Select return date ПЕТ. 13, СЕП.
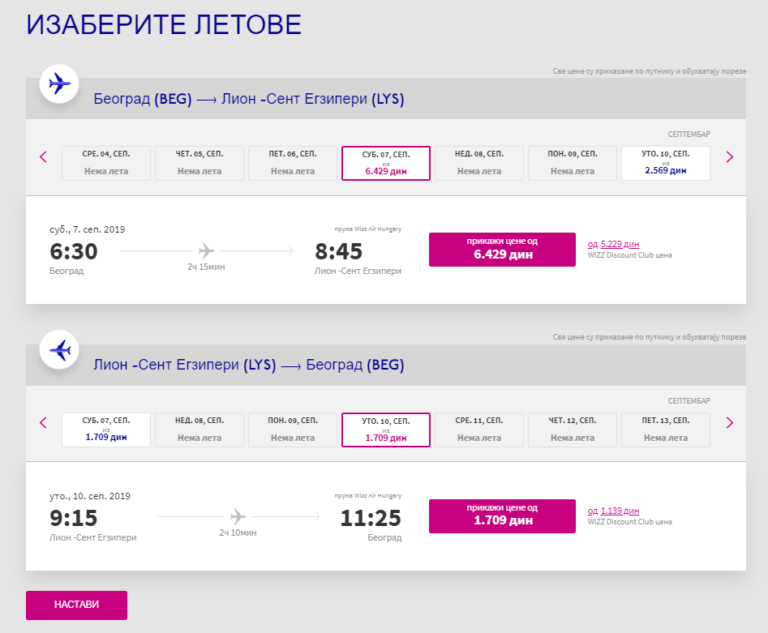The width and height of the screenshot is (768, 633). 666,430
